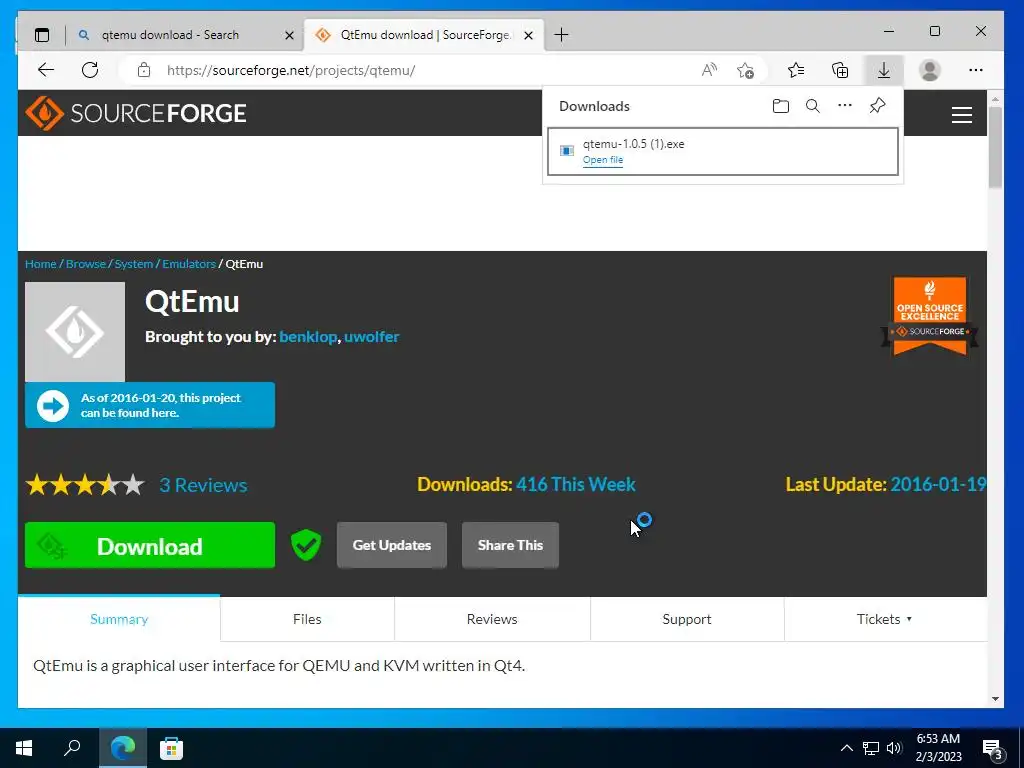
Task: Open Collections icon in toolbar
Action: tap(840, 70)
